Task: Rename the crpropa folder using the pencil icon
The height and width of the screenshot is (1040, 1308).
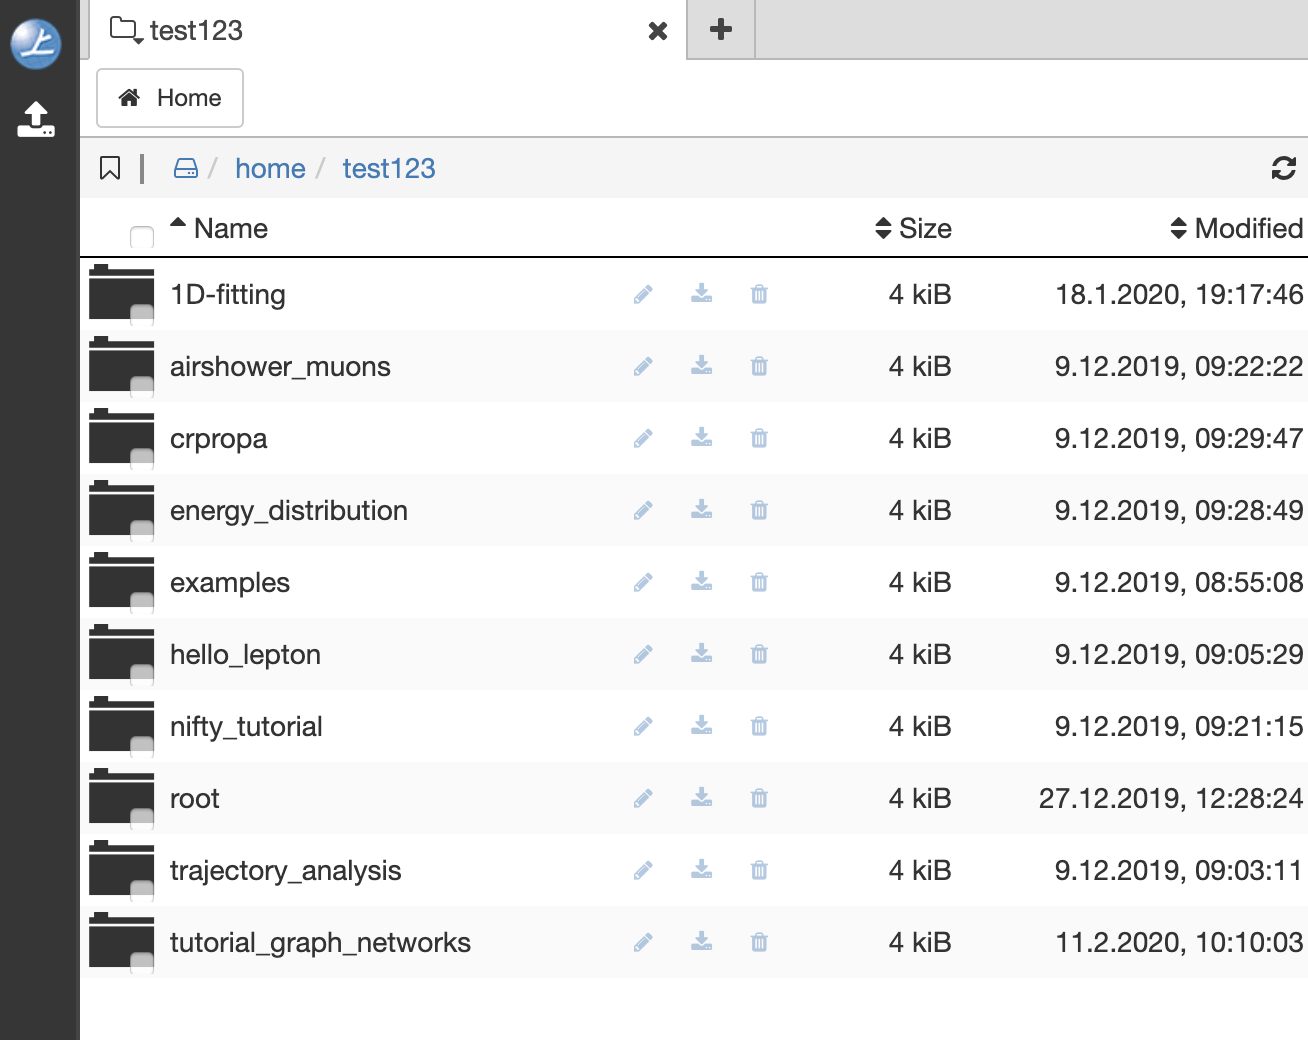Action: coord(643,438)
